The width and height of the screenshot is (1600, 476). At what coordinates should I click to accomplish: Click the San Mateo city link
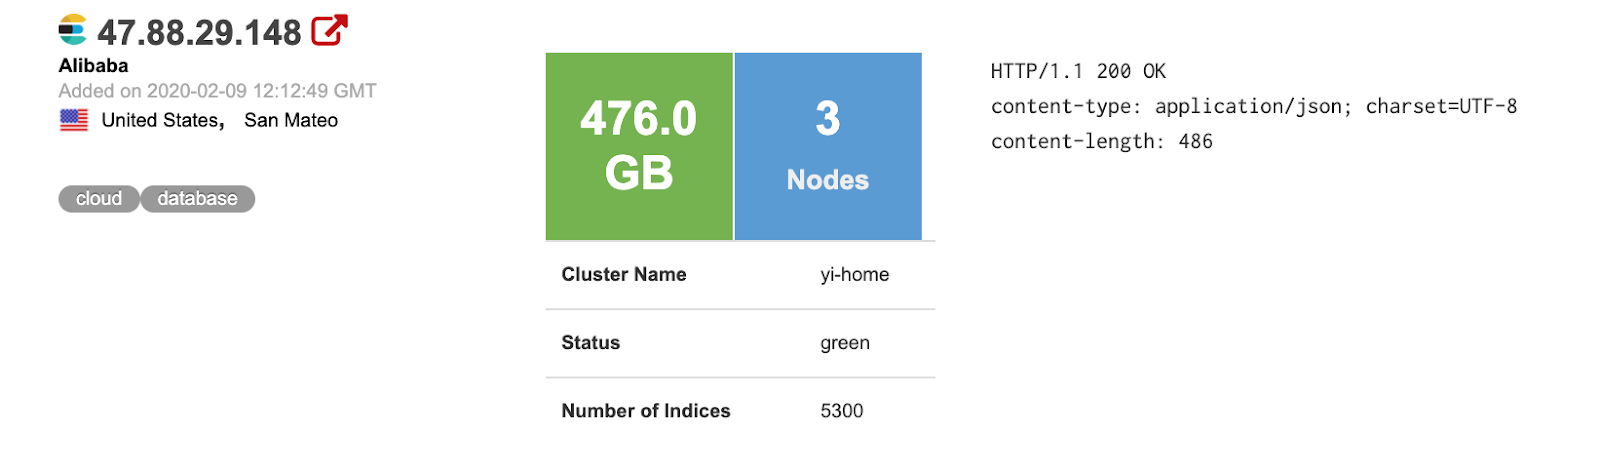pos(291,120)
